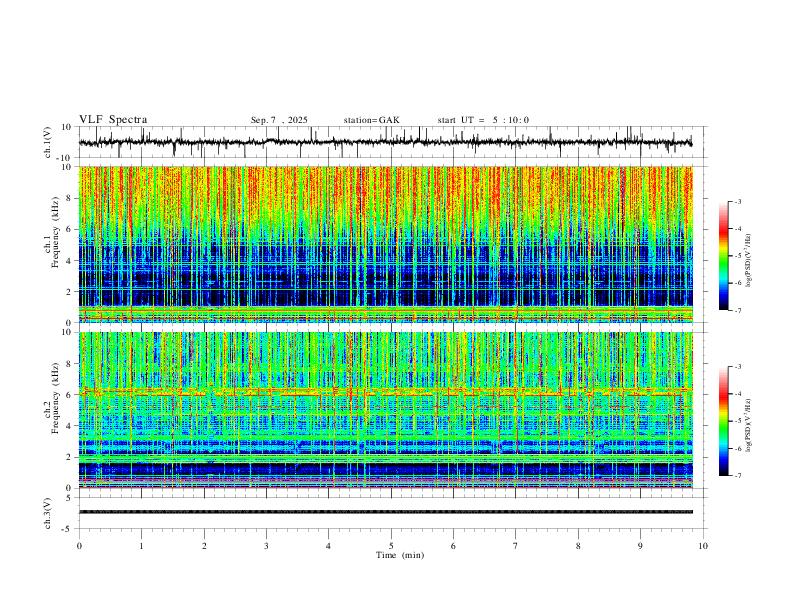Click the ch.1 "Frequency (kHz)" axis label

coord(55,233)
